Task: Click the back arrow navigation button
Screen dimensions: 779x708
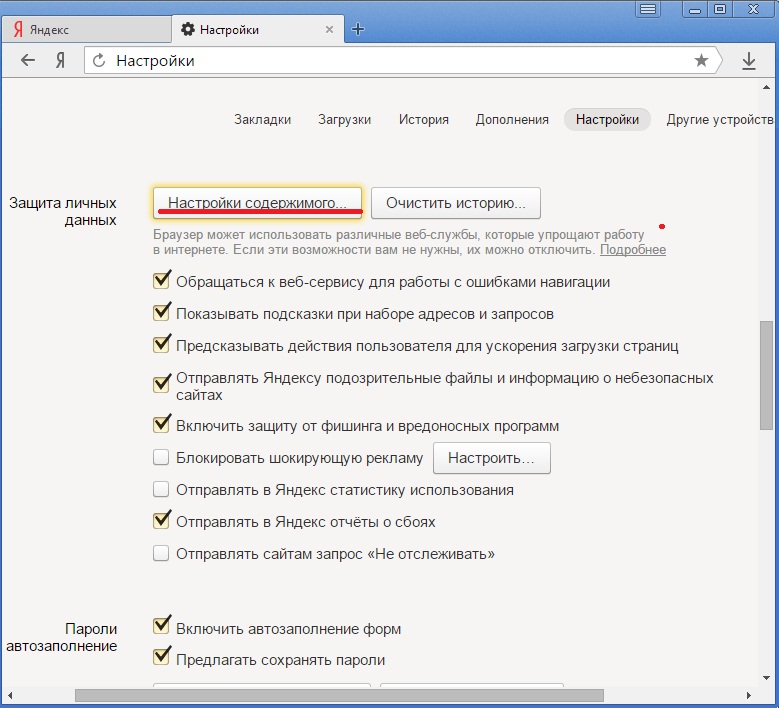Action: pos(28,61)
